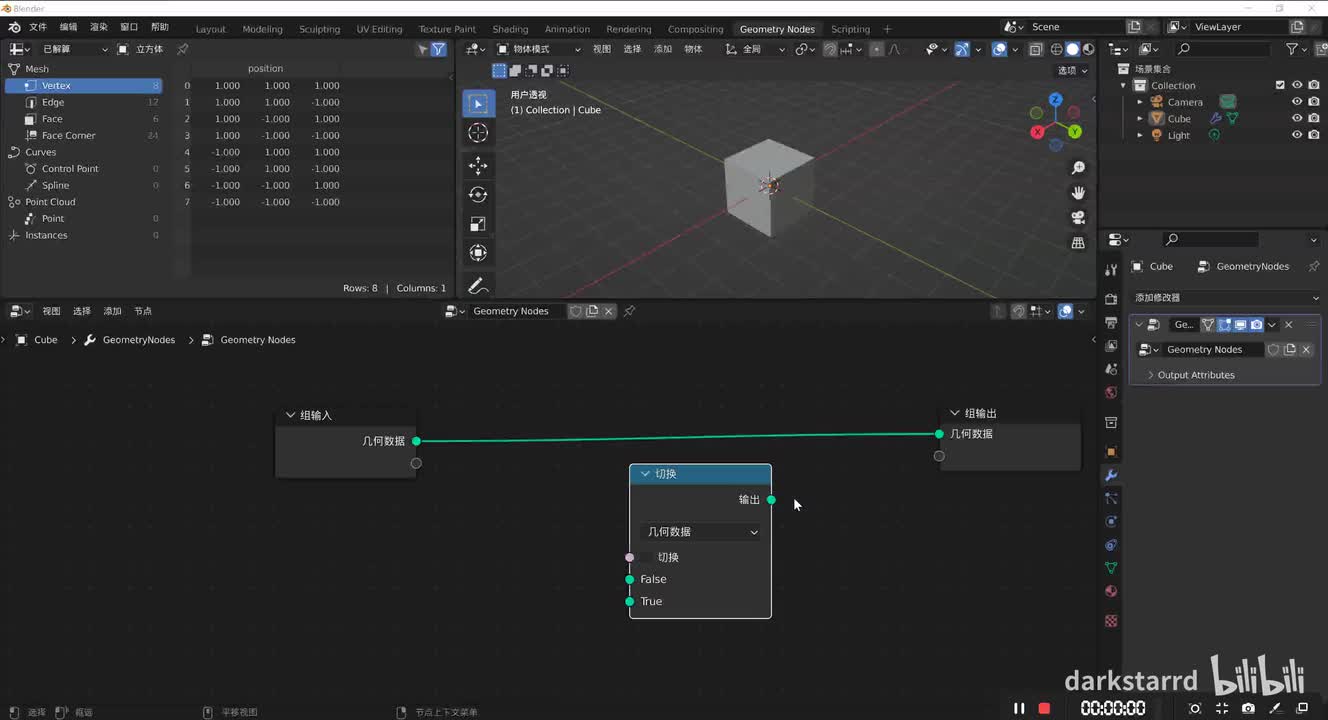The image size is (1328, 720).
Task: Toggle X-ray mode in viewport header
Action: point(1036,49)
